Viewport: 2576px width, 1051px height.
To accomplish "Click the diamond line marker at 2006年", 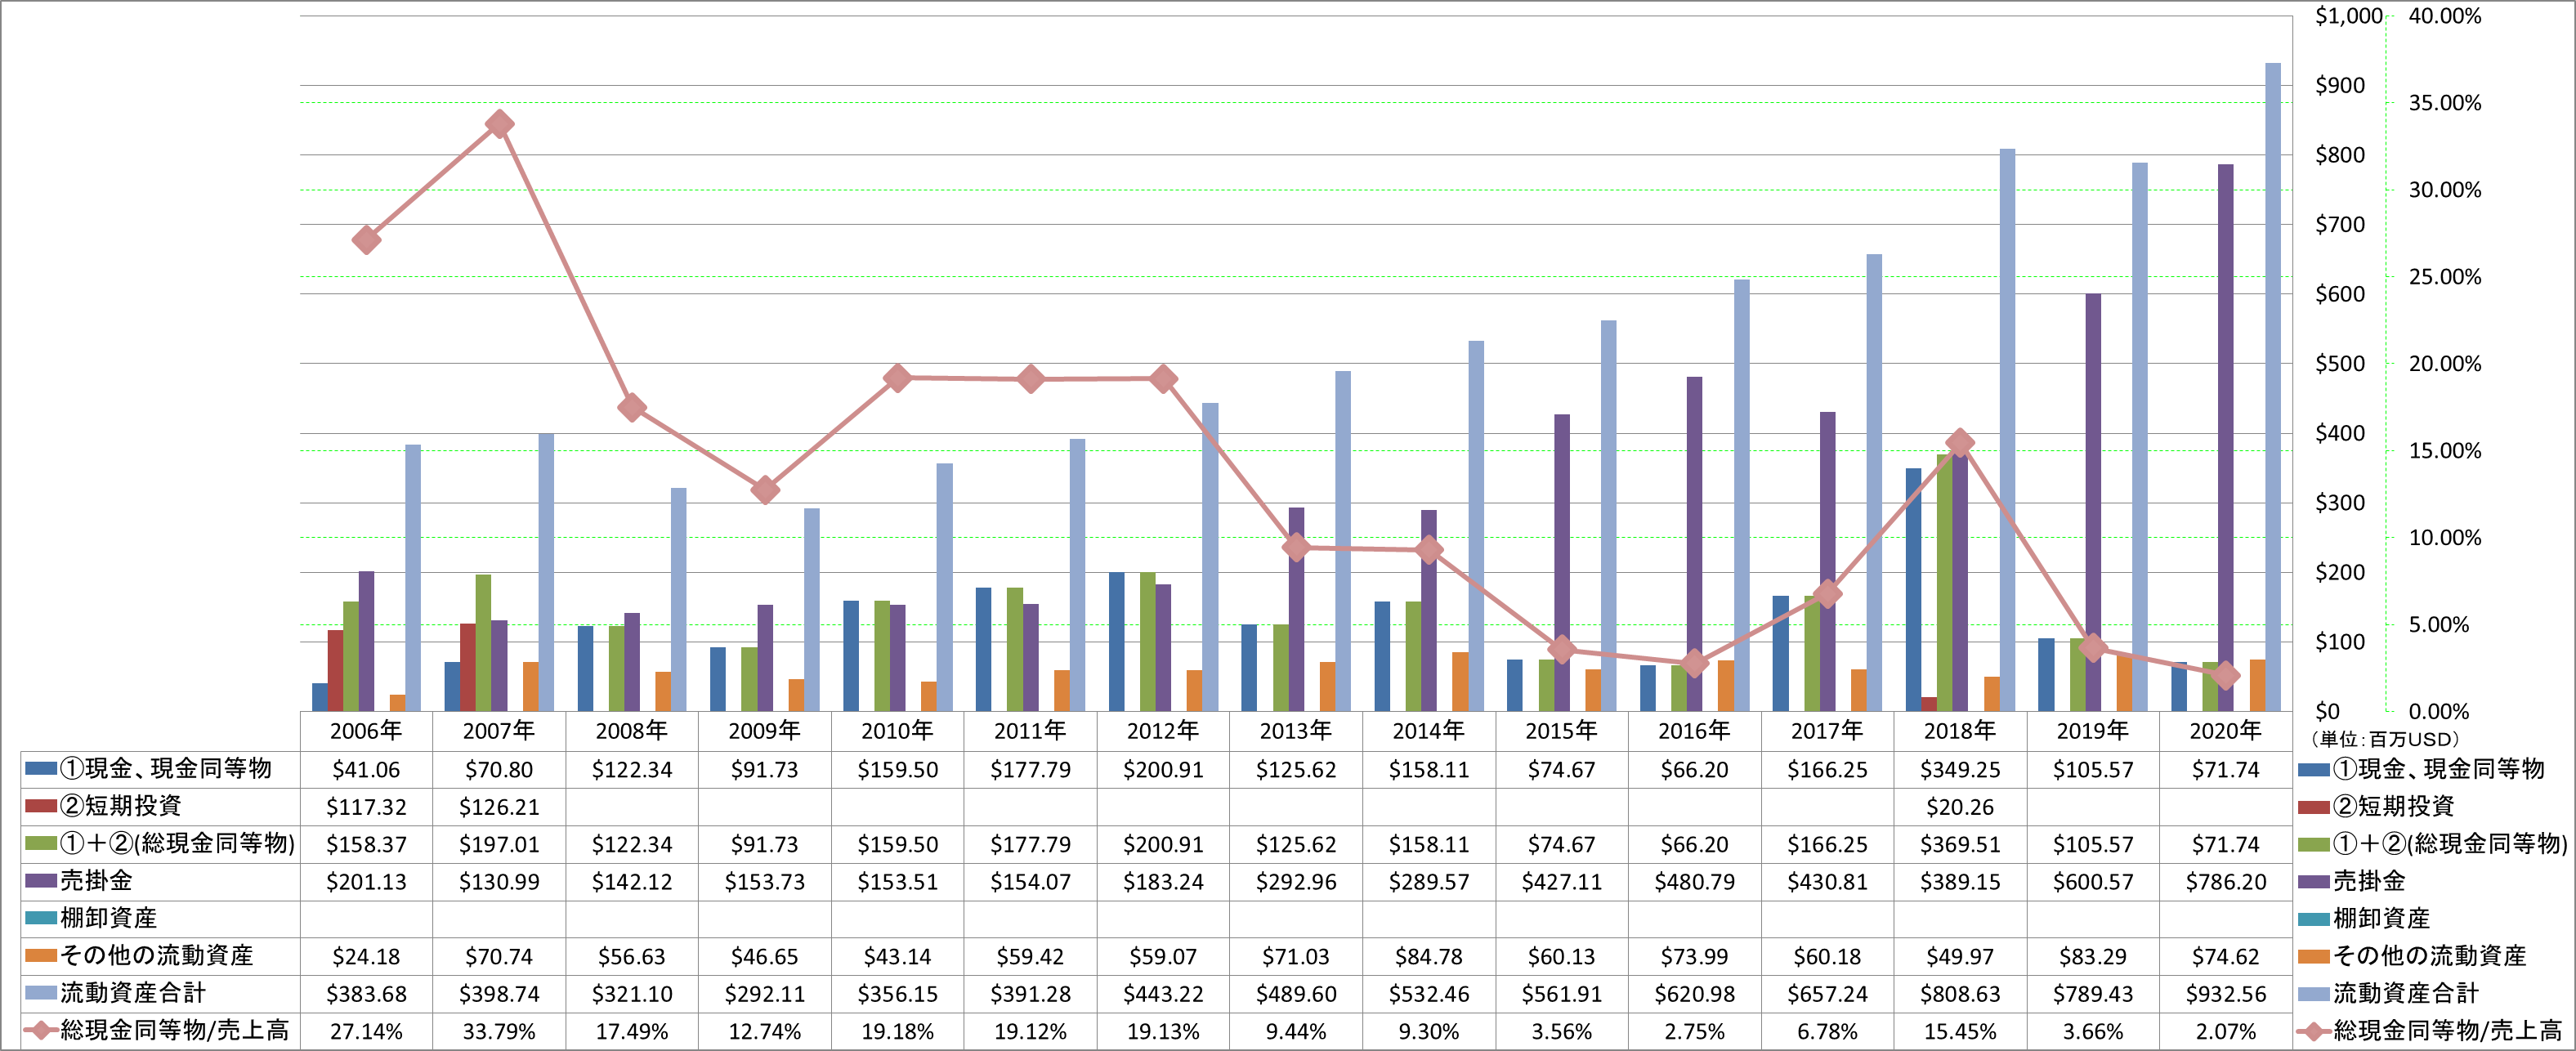I will (366, 240).
